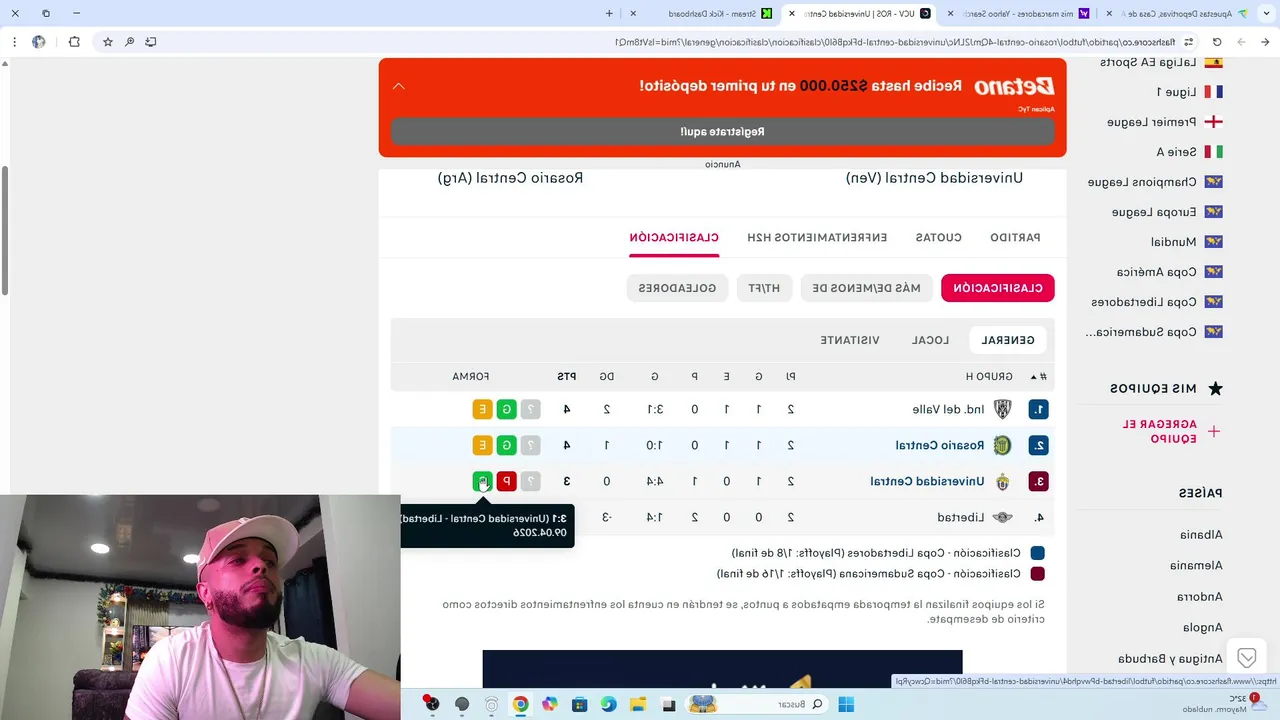Open the Windows Start menu
The image size is (1280, 720).
tap(846, 704)
